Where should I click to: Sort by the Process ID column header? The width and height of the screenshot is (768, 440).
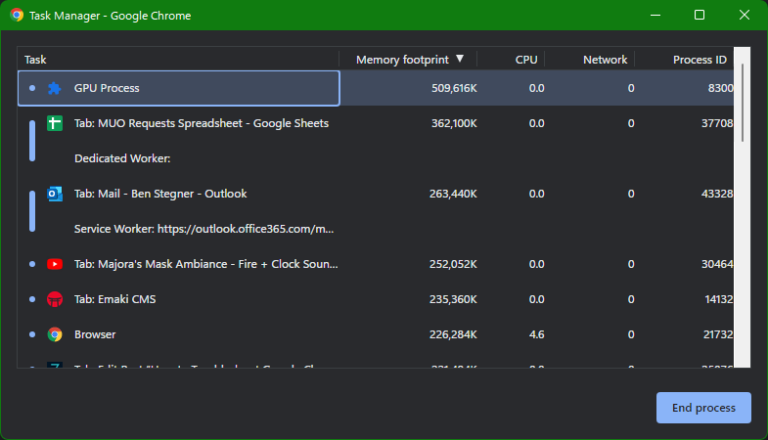699,60
